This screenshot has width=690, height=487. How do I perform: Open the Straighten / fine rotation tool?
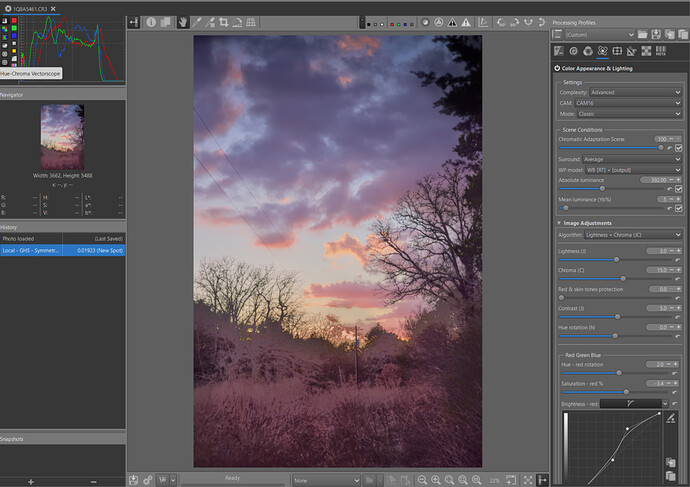(238, 21)
